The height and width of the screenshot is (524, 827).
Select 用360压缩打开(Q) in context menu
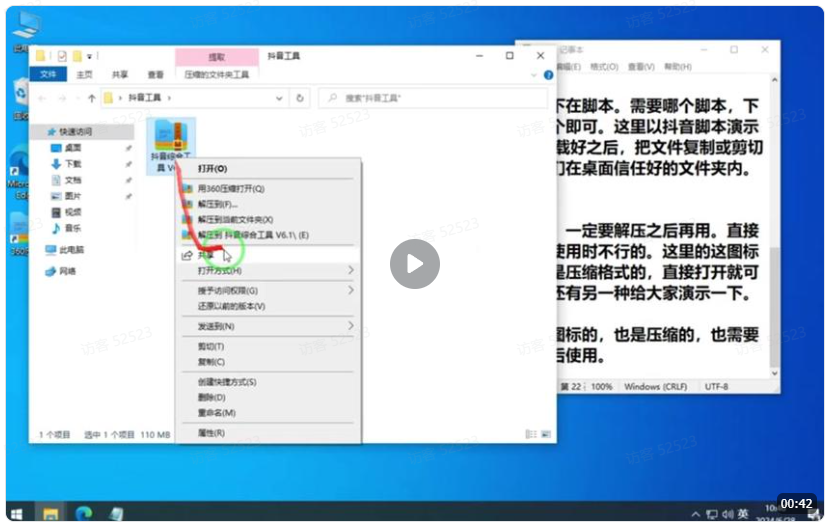[231, 188]
